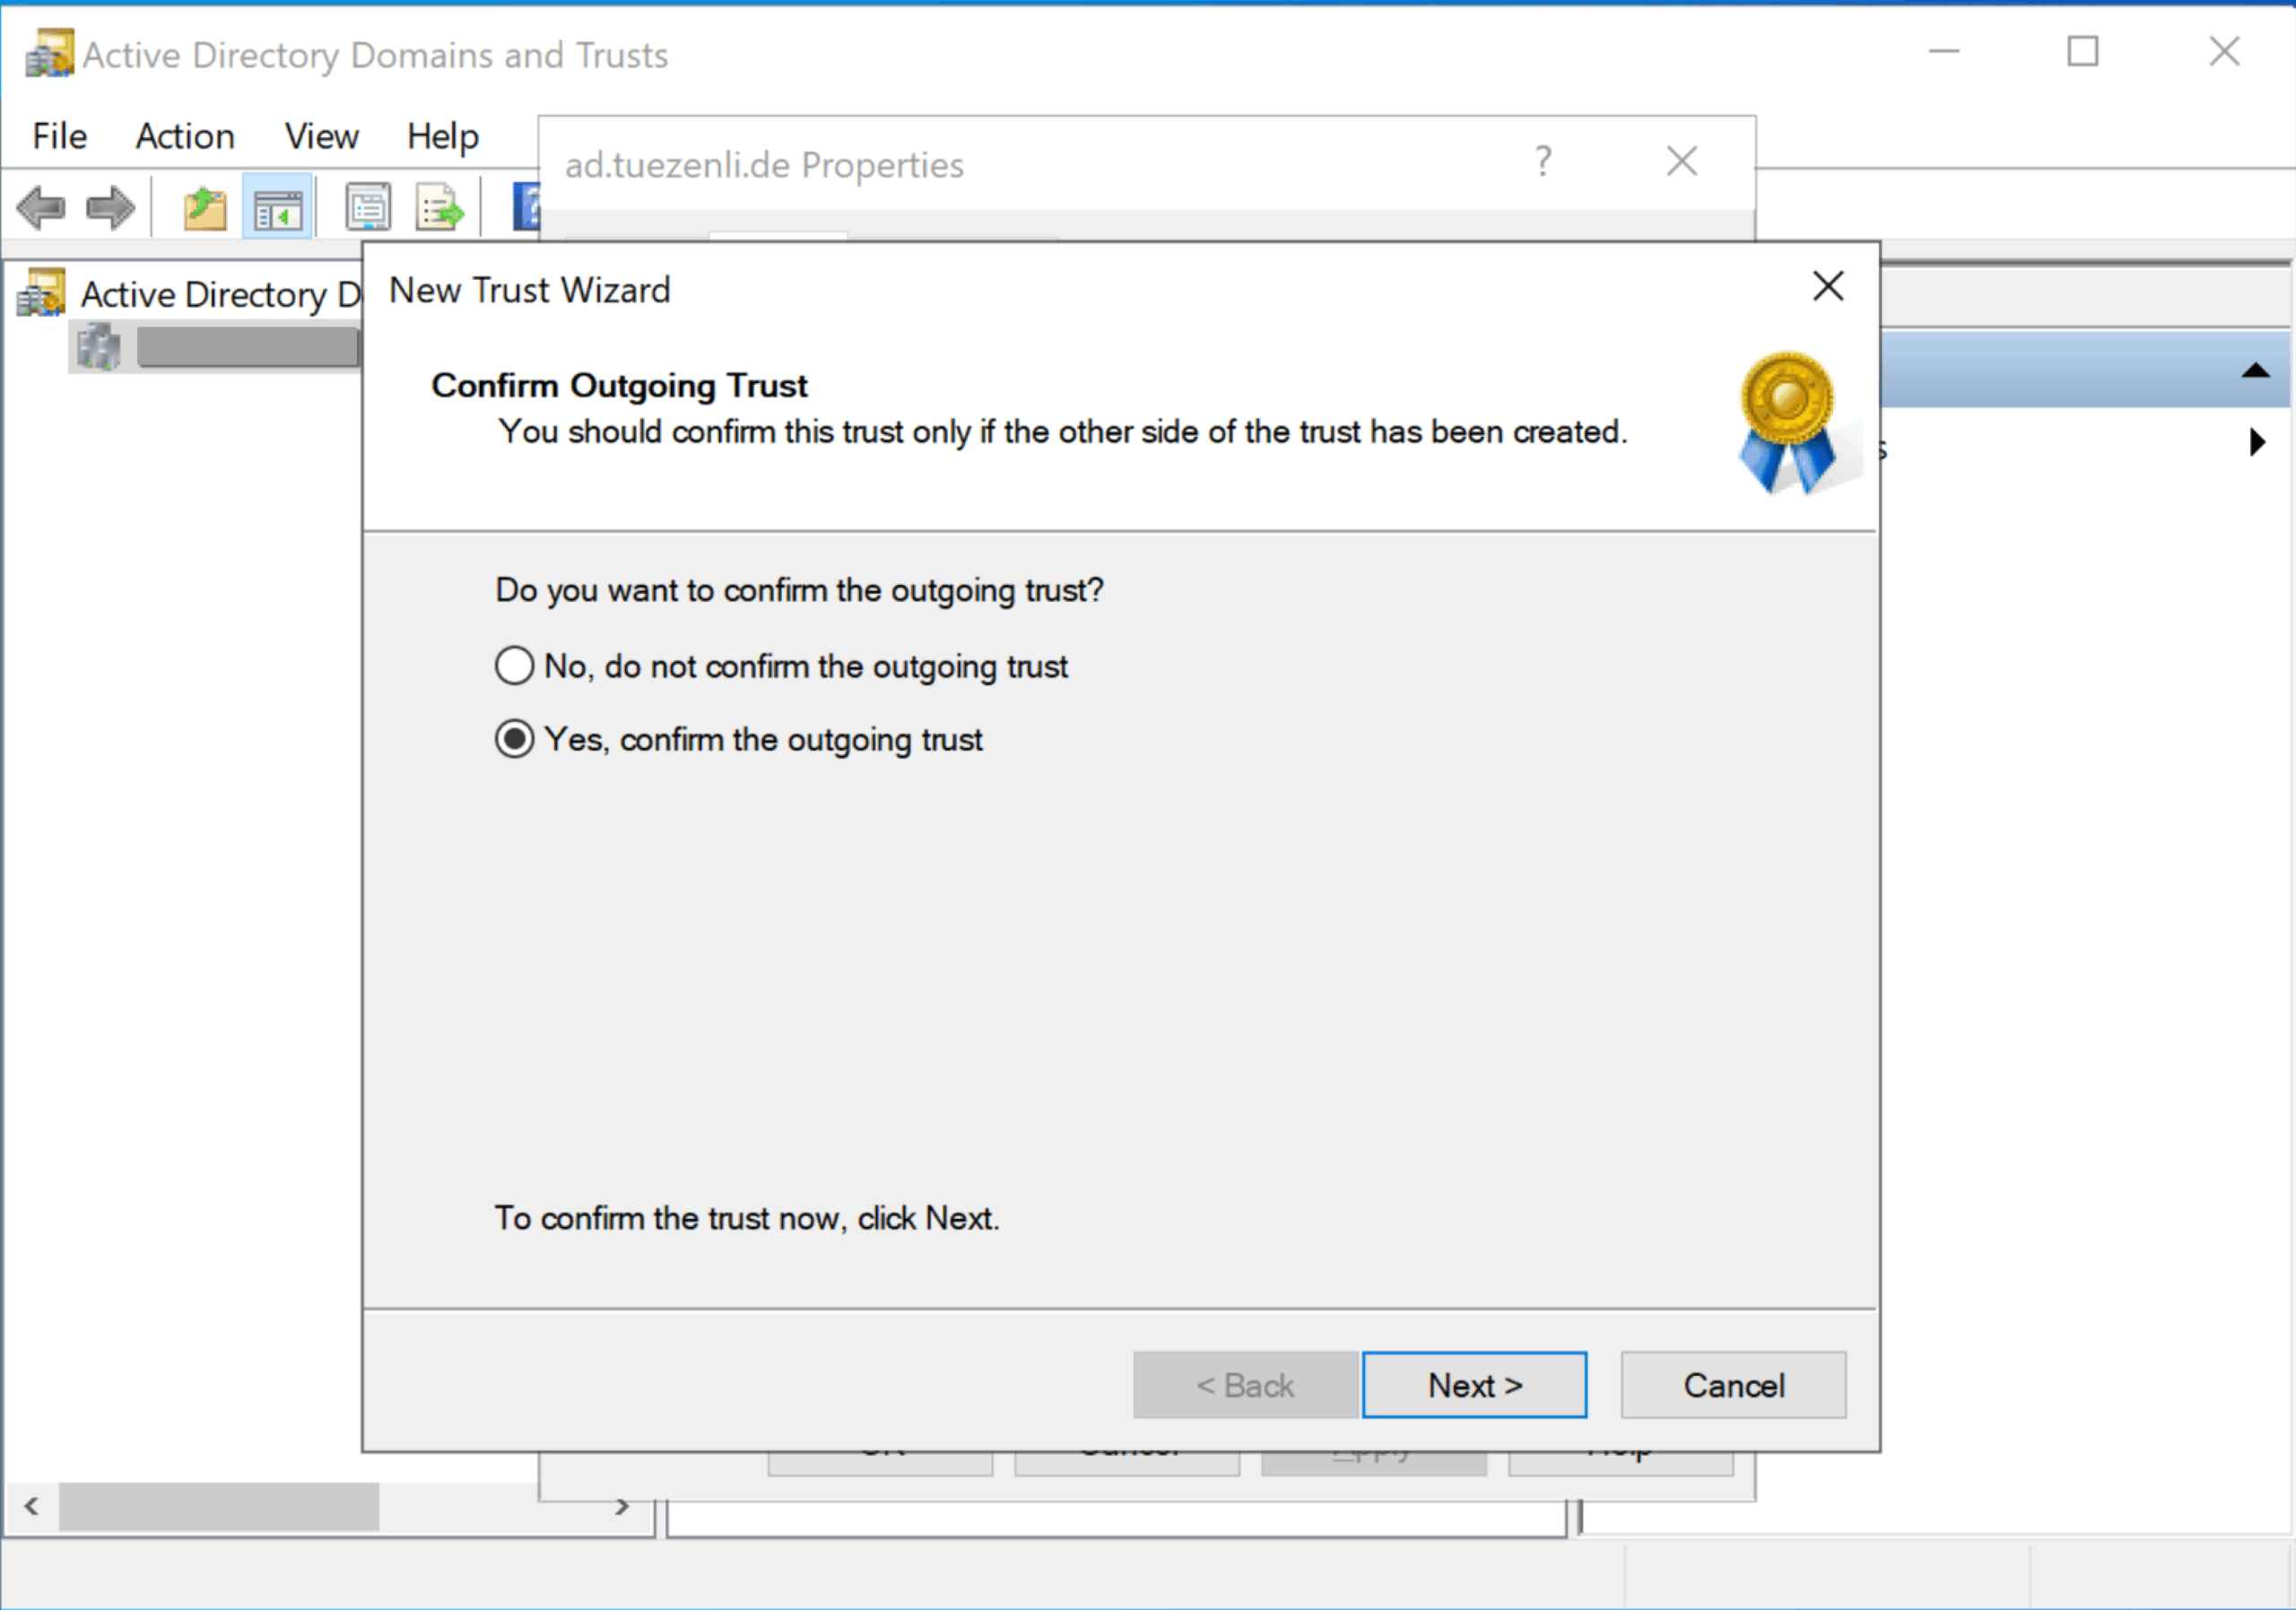Select Yes, confirm the outgoing trust
Viewport: 2296px width, 1610px height.
514,739
